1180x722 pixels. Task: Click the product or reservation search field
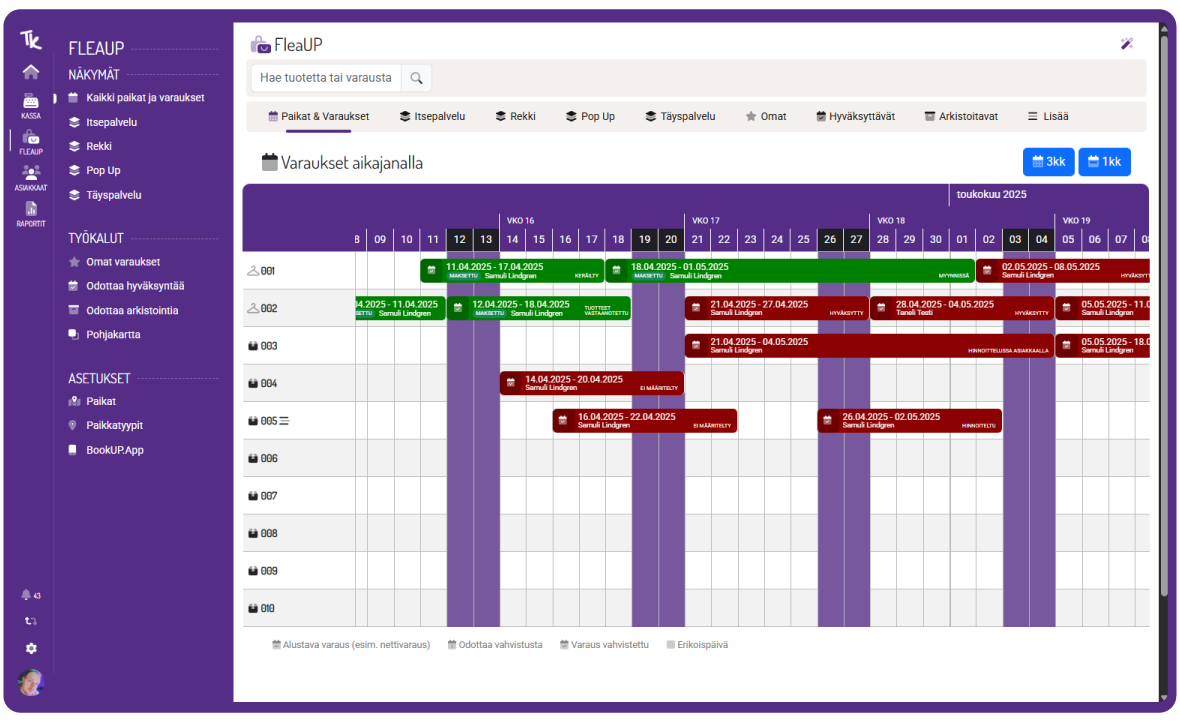click(326, 78)
